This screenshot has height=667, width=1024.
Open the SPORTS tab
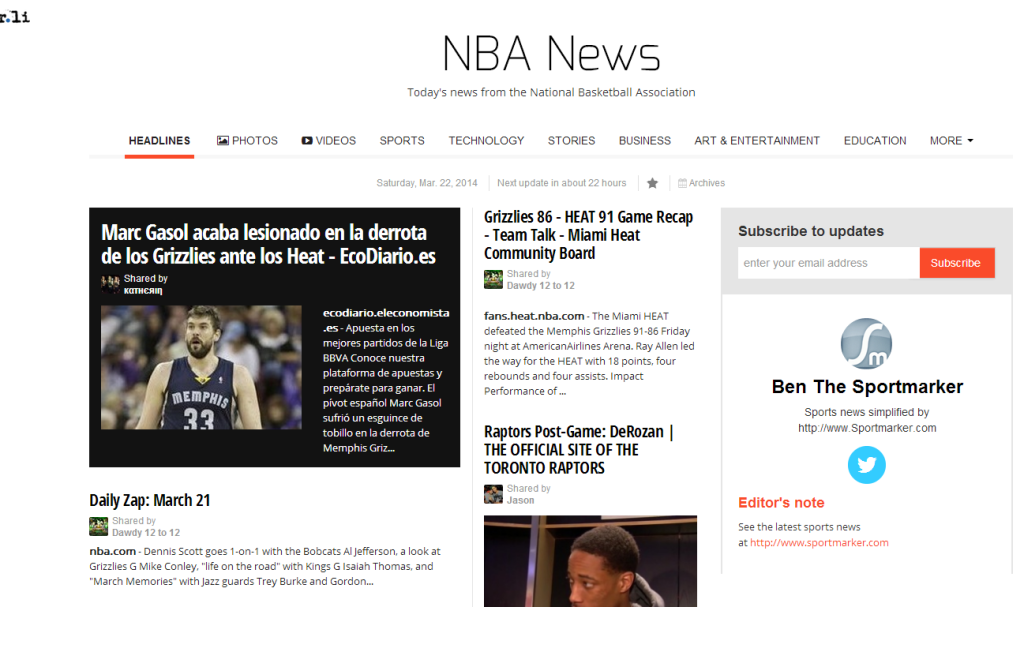tap(402, 140)
